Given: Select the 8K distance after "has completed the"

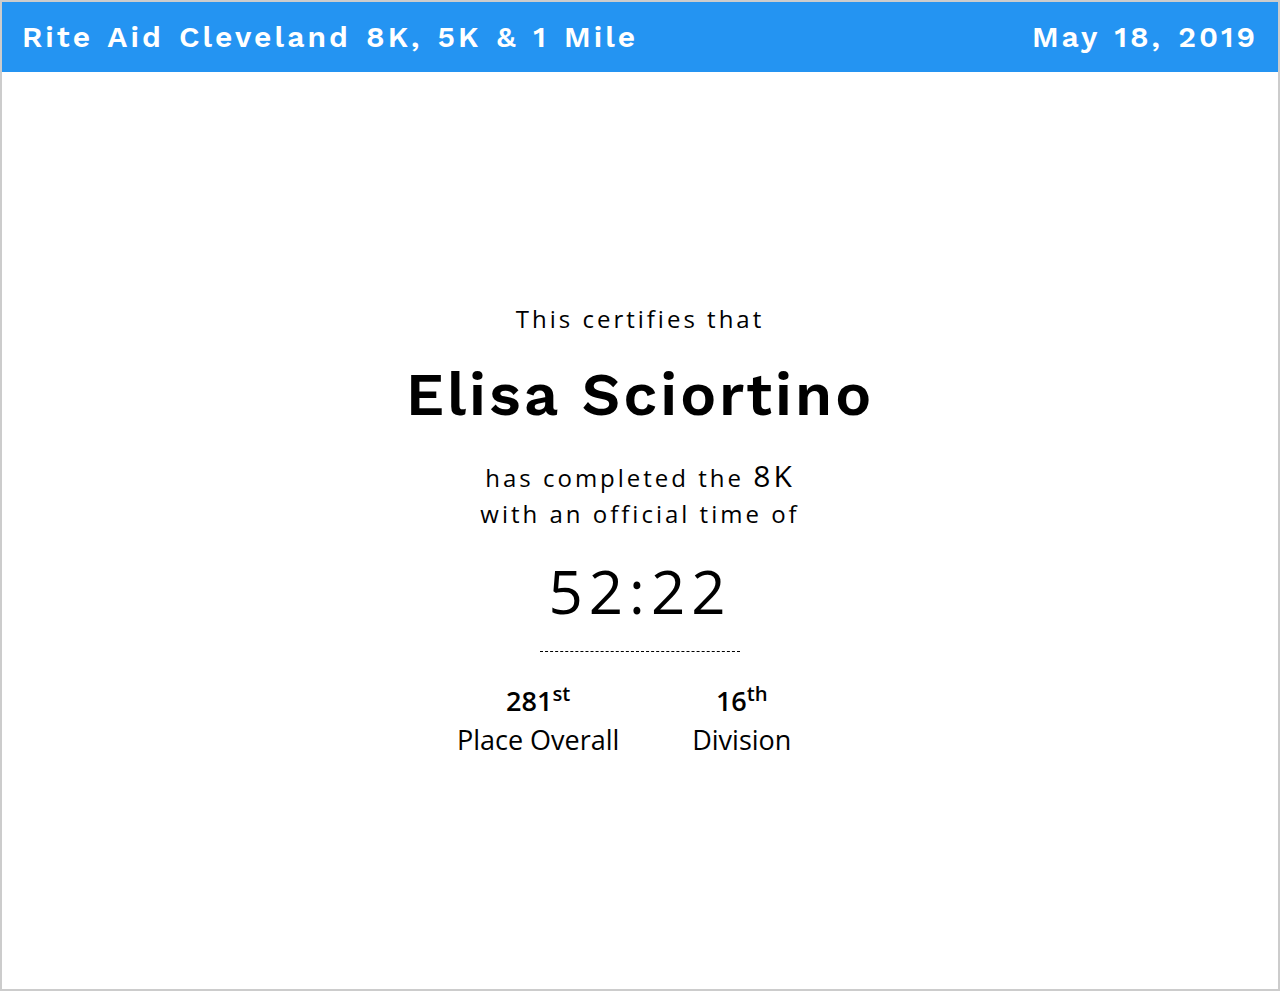Looking at the screenshot, I should [x=773, y=477].
